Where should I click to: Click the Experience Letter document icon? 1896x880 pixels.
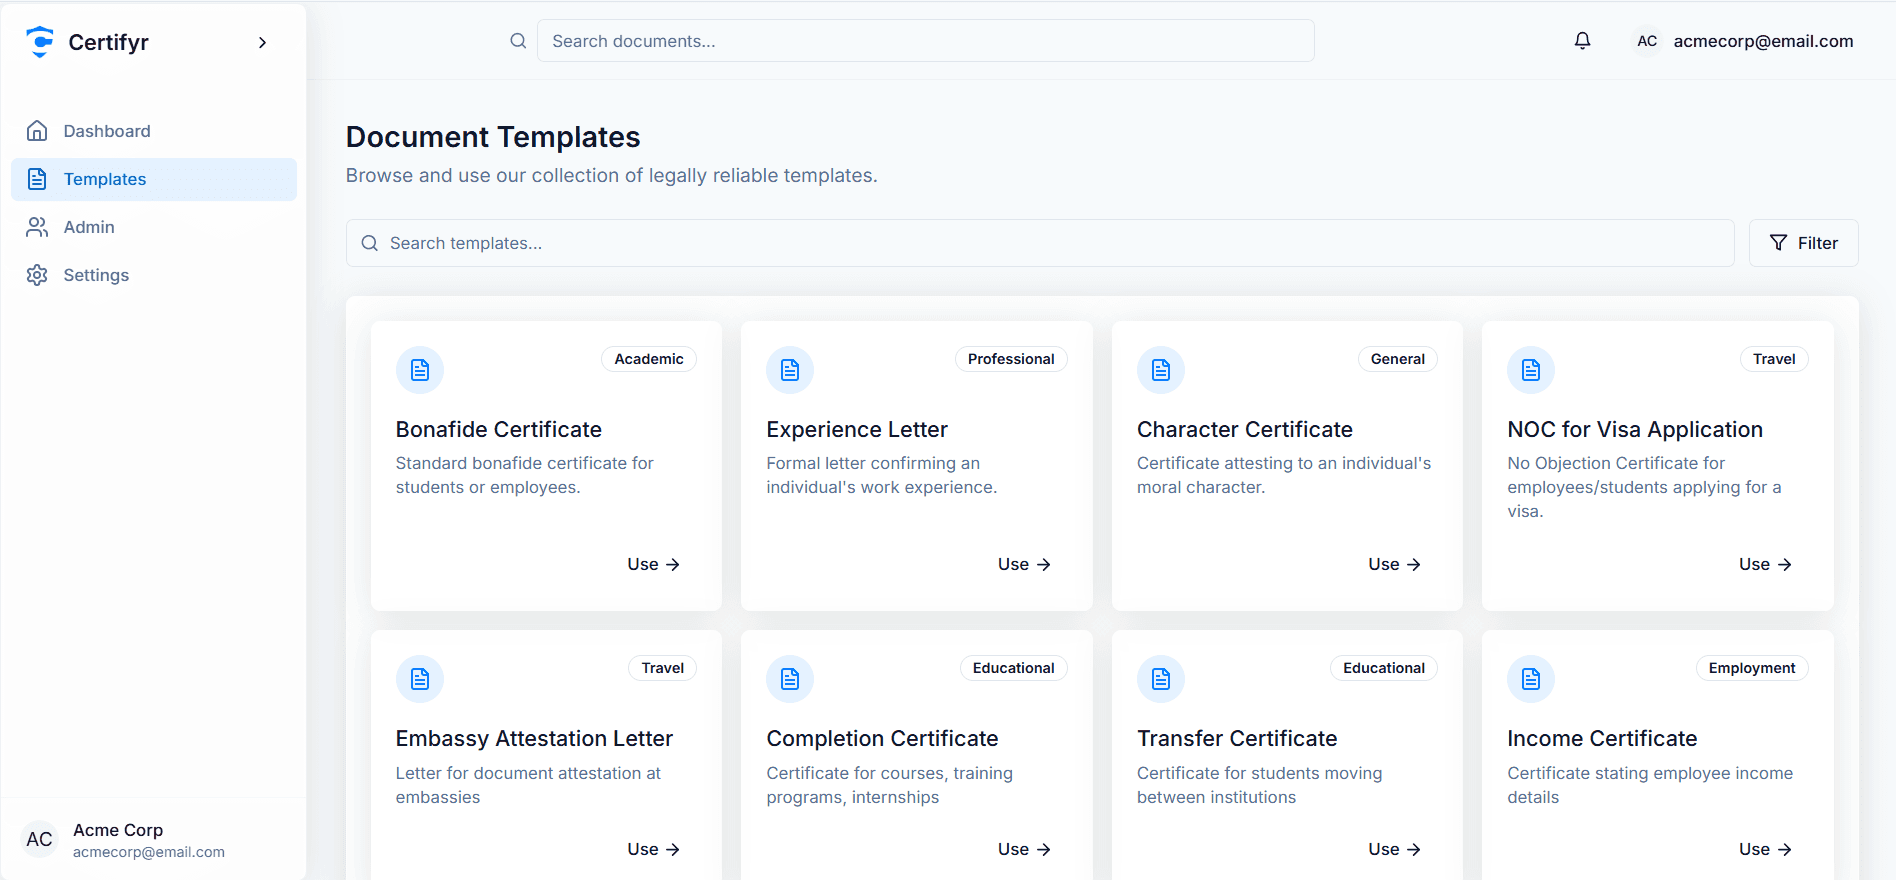click(790, 370)
